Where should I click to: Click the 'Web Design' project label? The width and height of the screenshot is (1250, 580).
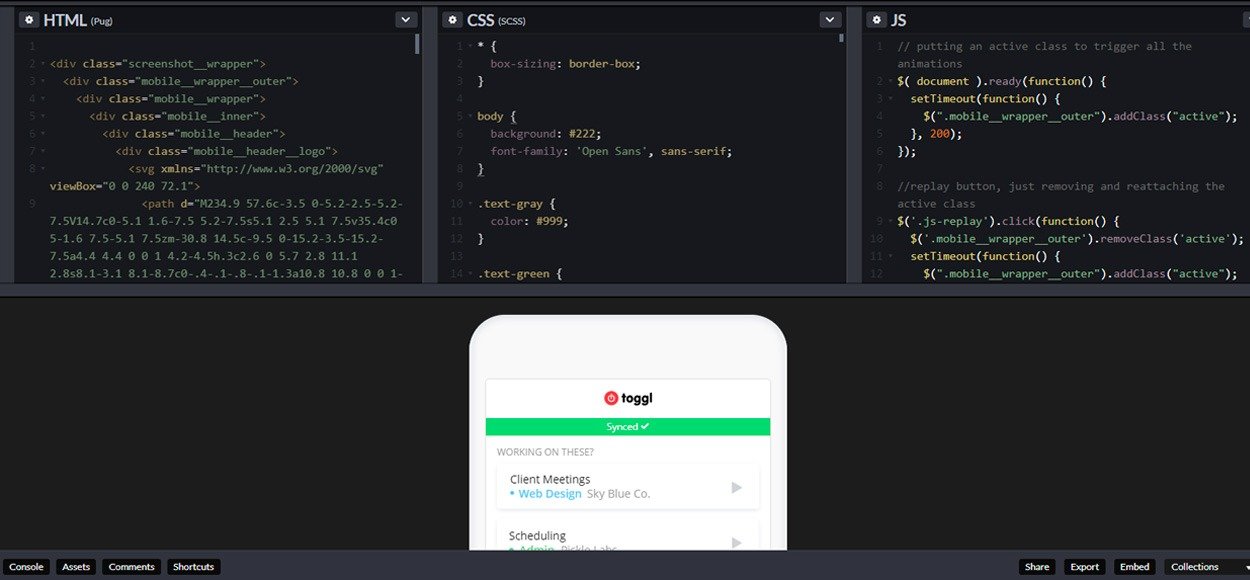click(x=550, y=494)
